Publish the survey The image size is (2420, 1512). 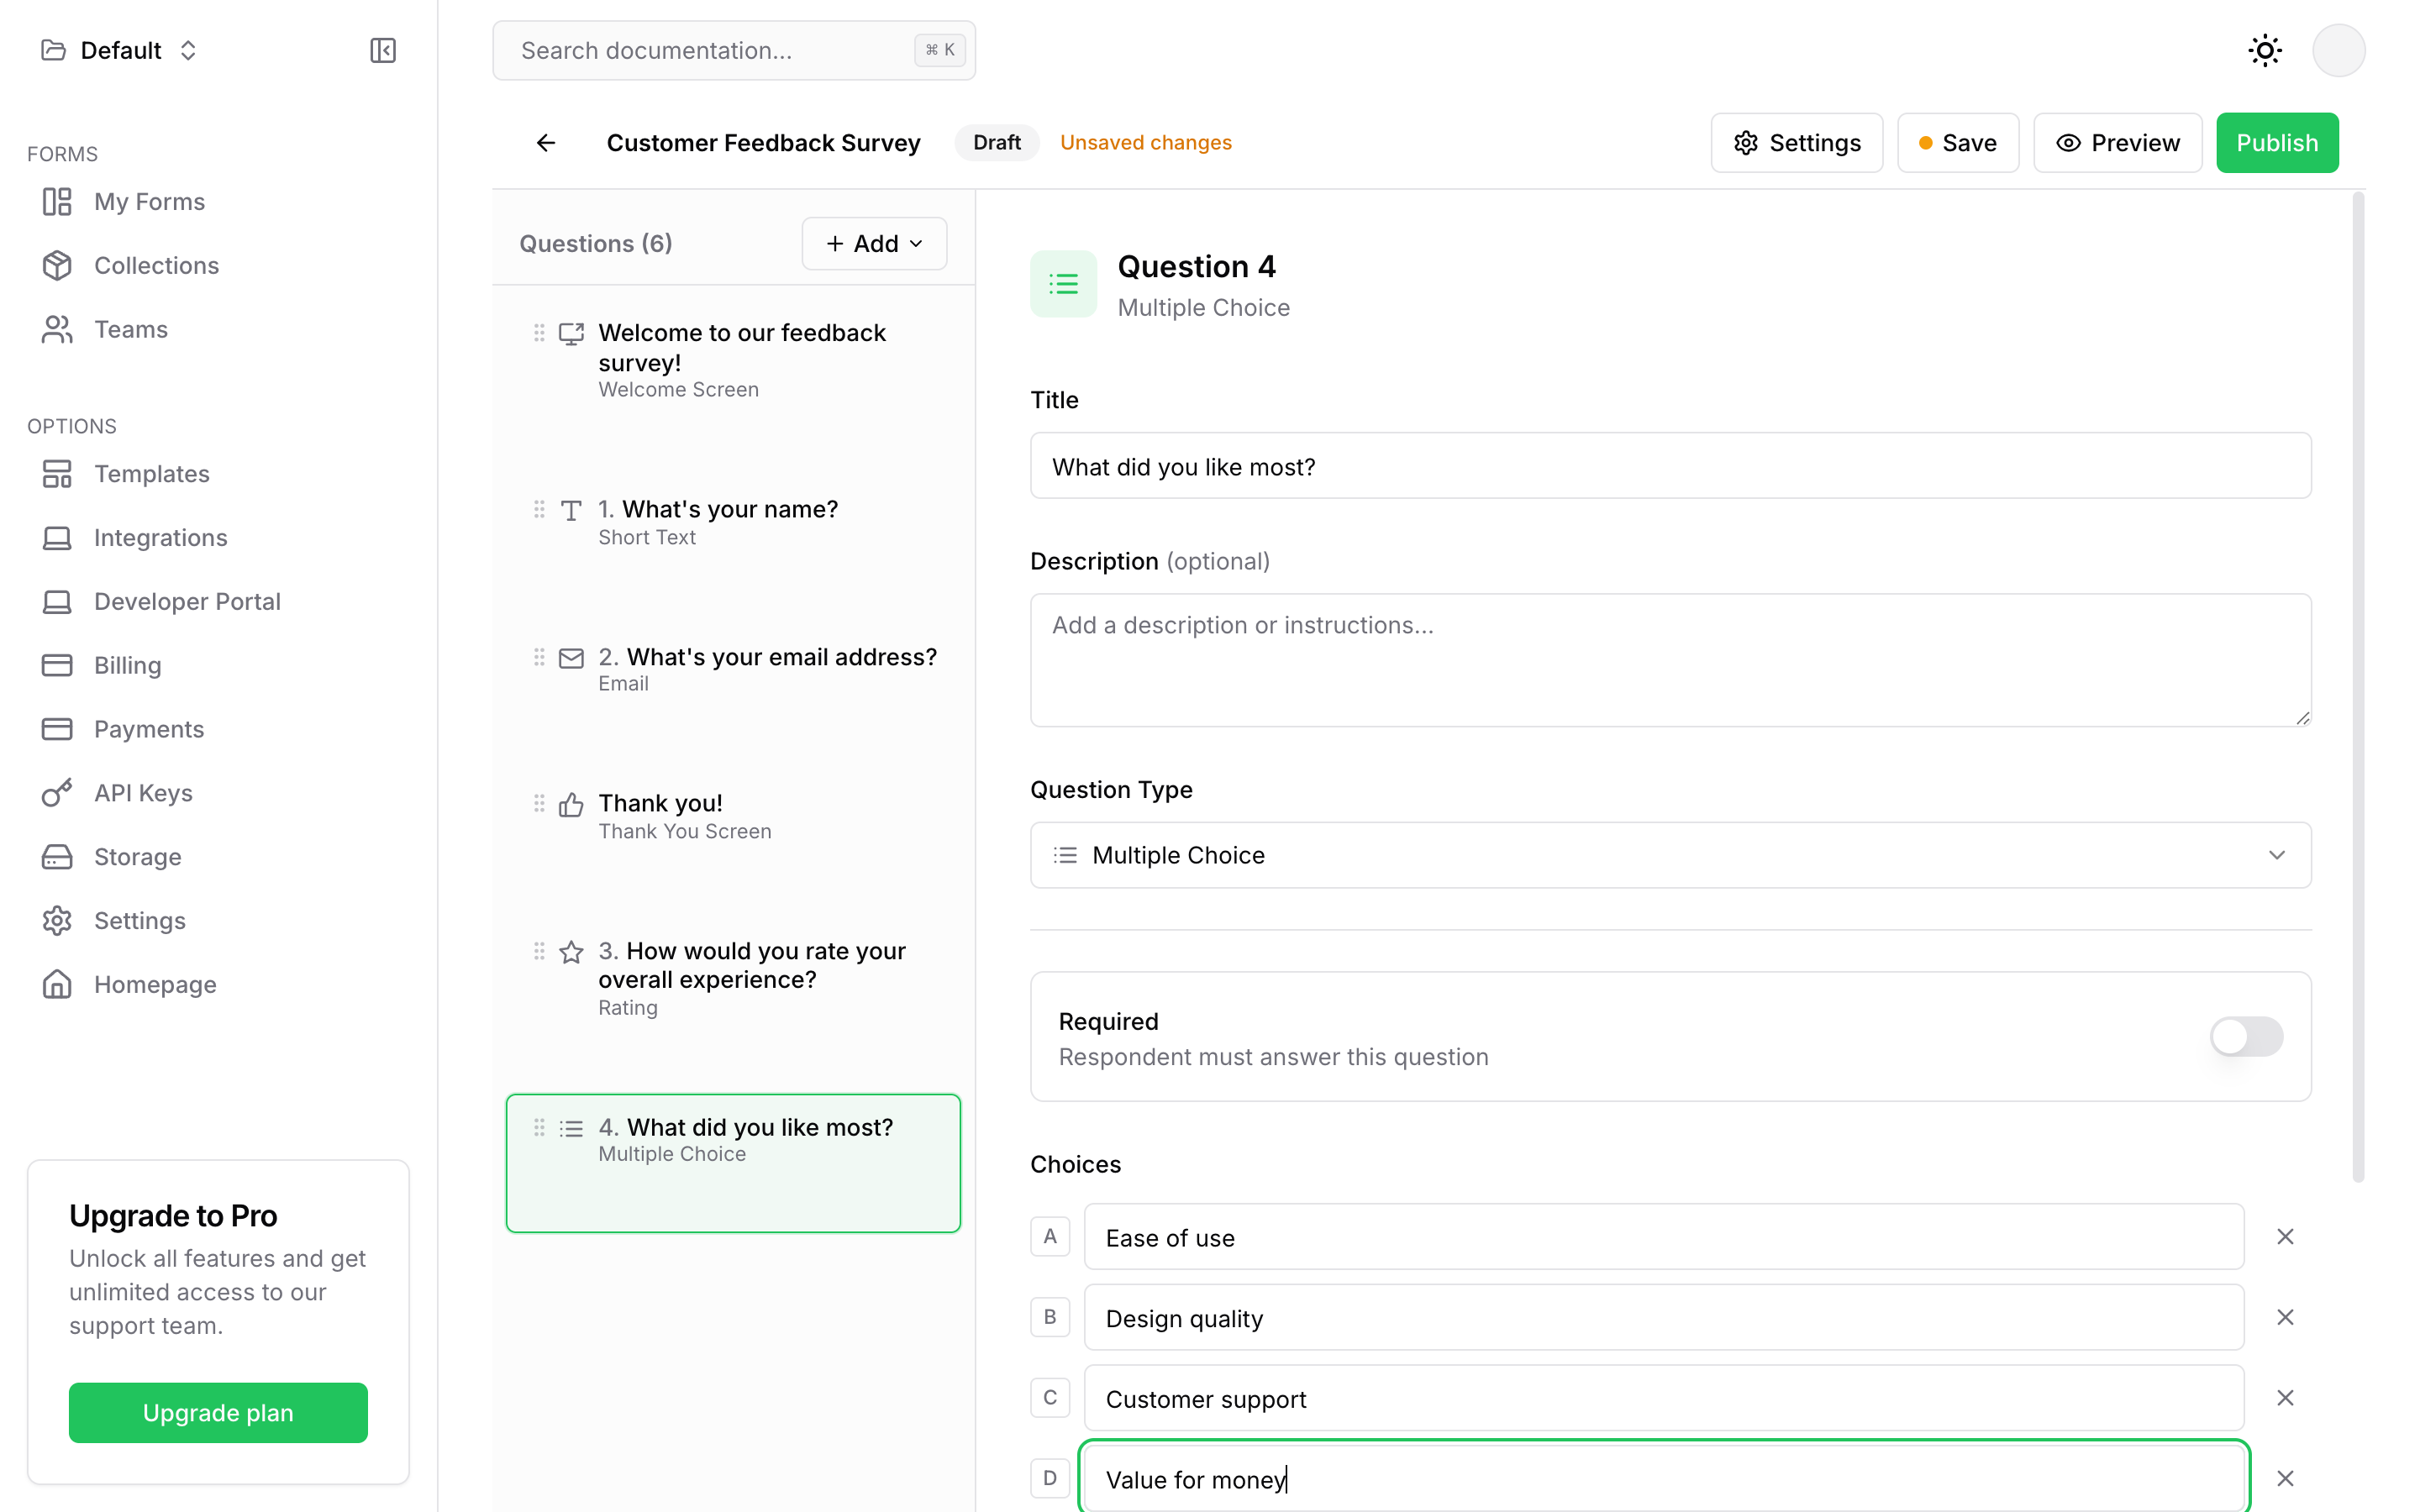2276,143
